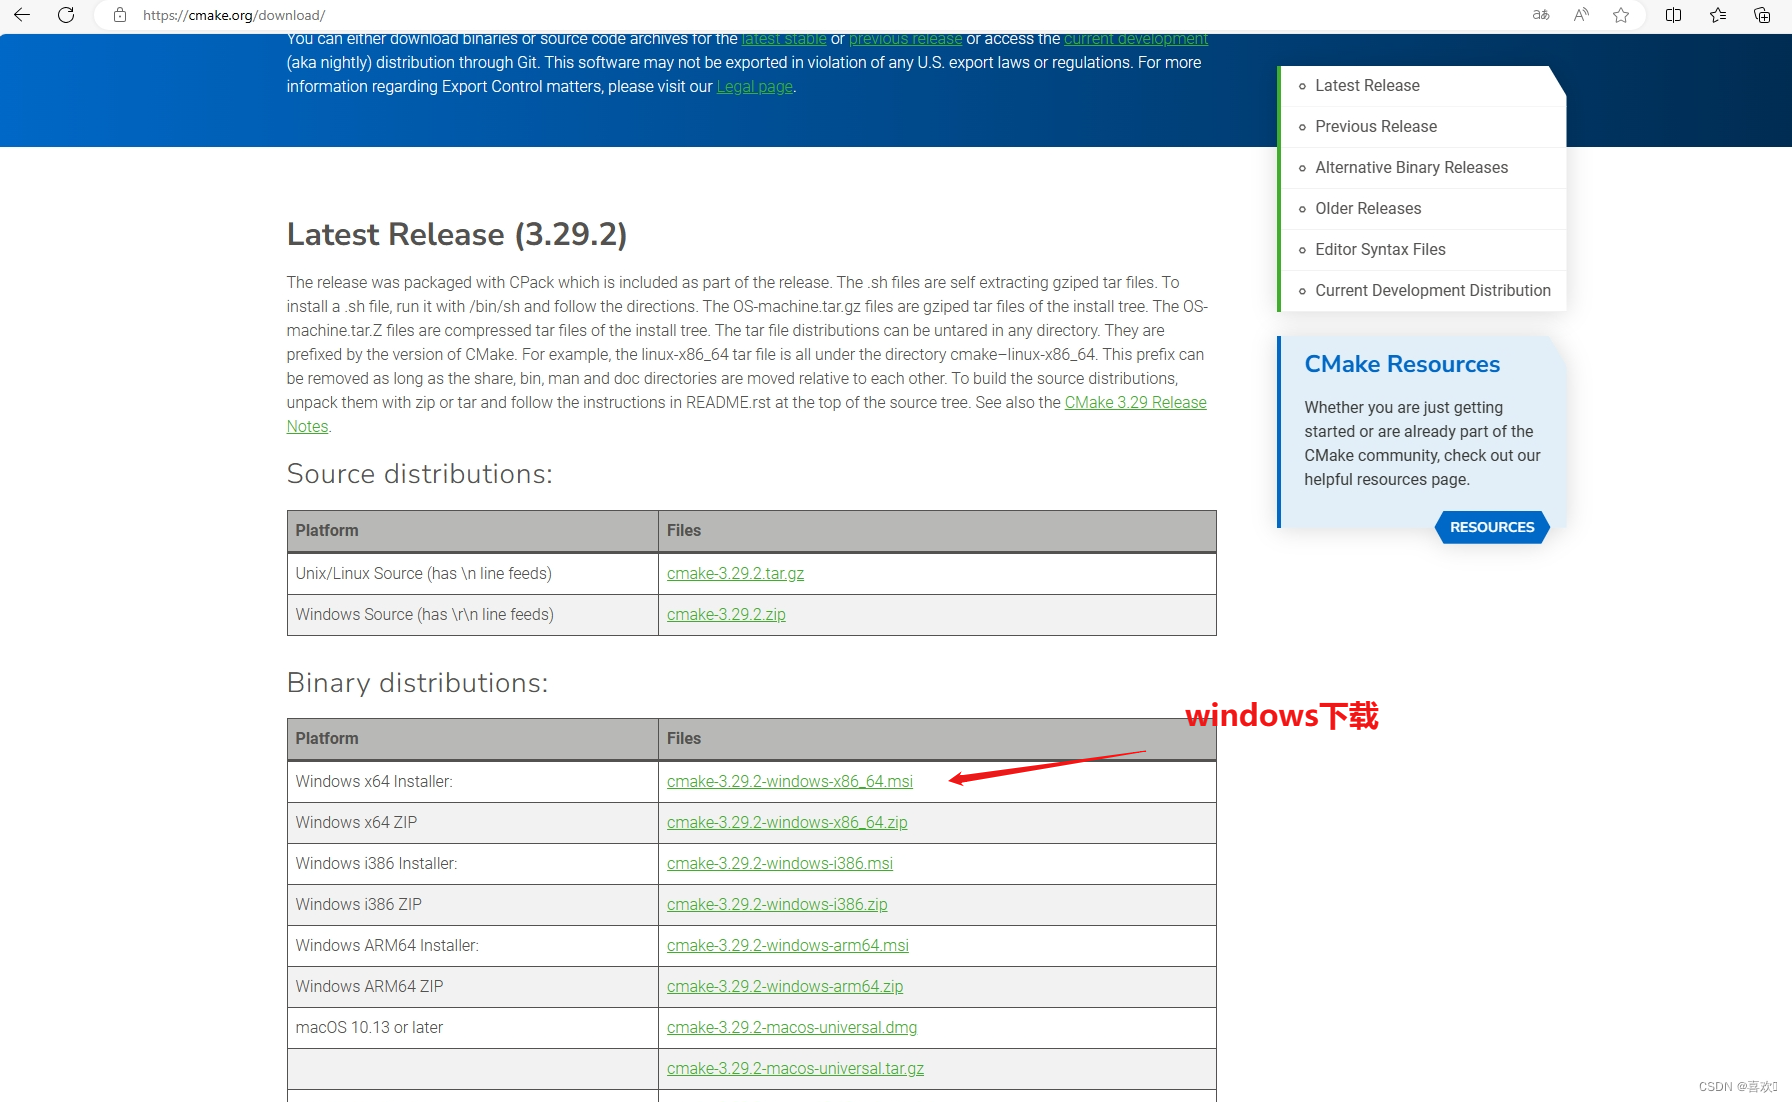Image resolution: width=1792 pixels, height=1102 pixels.
Task: Click the site lock icon in the address bar
Action: coord(120,15)
